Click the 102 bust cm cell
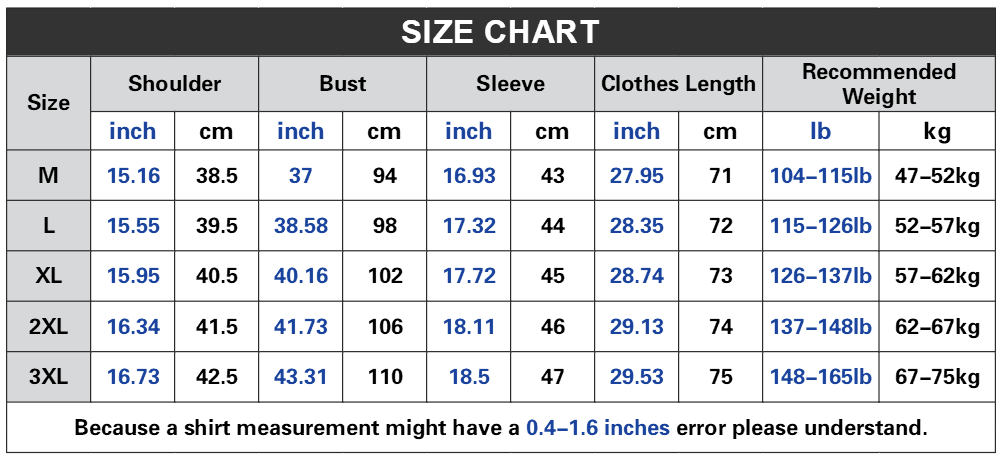This screenshot has height=465, width=1008. pos(385,276)
